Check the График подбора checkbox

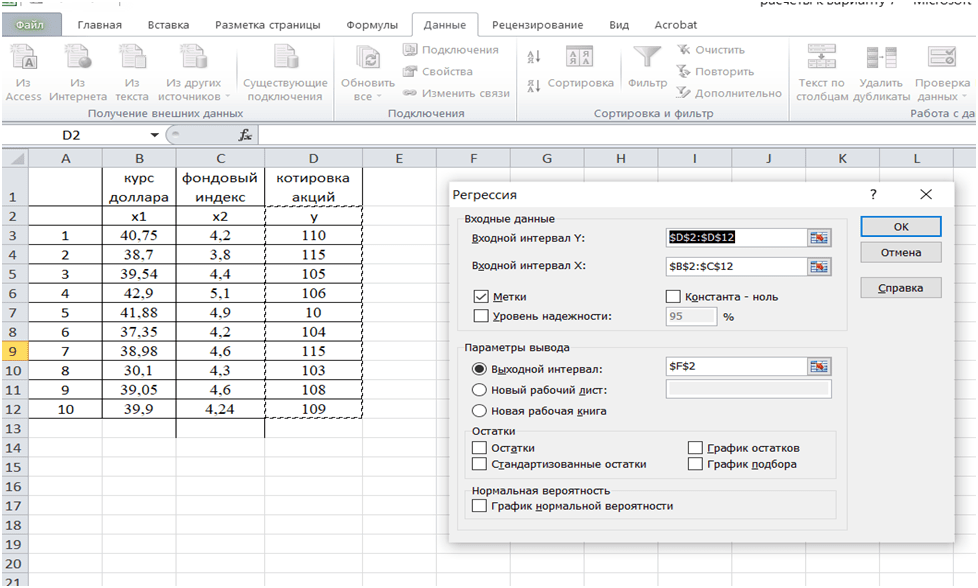(695, 464)
